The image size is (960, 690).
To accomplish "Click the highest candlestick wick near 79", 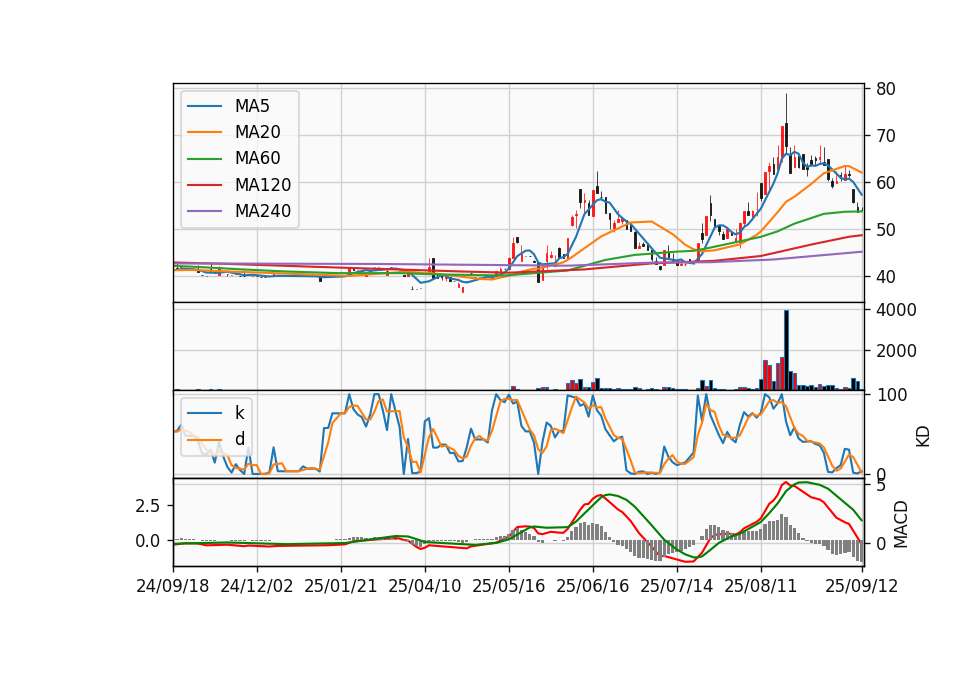I will 786,108.
